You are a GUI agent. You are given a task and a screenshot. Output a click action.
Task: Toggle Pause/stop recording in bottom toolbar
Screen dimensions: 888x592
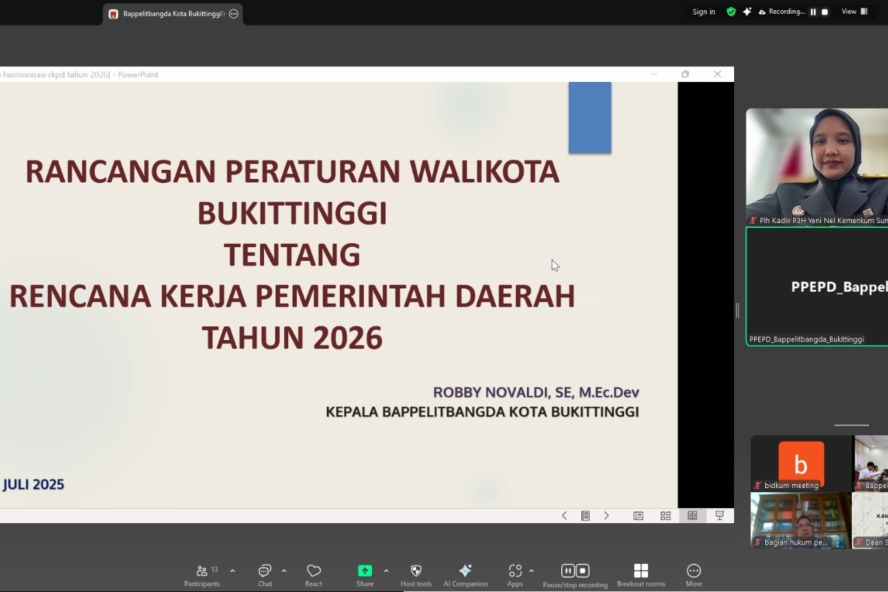(x=575, y=572)
